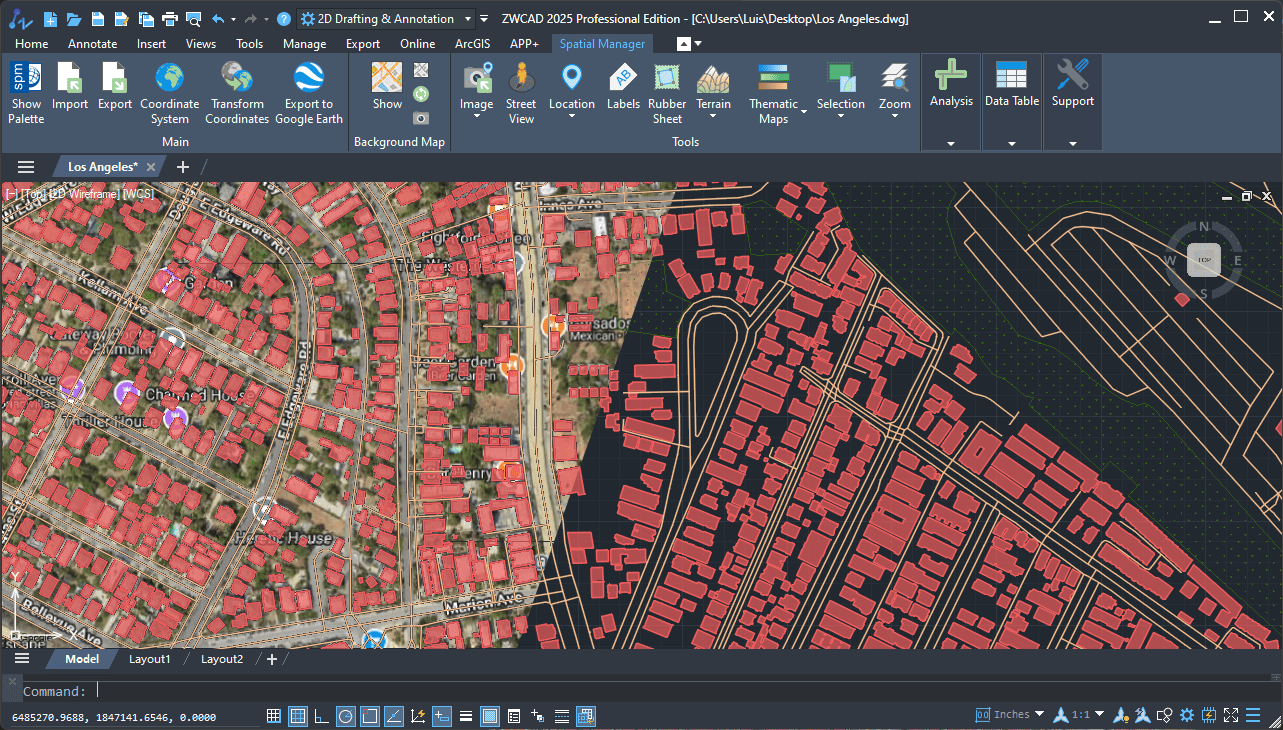The image size is (1283, 730).
Task: Expand the Zoom dropdown
Action: 895,116
